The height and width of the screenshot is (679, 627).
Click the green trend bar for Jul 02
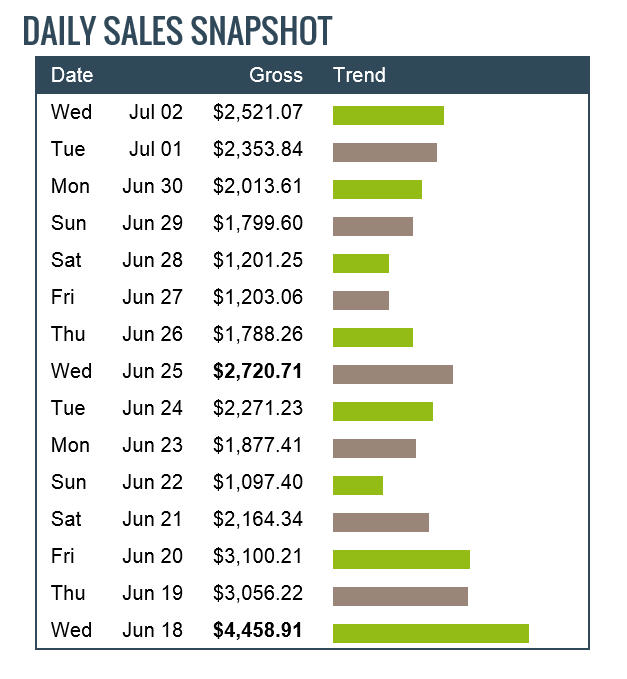click(388, 115)
